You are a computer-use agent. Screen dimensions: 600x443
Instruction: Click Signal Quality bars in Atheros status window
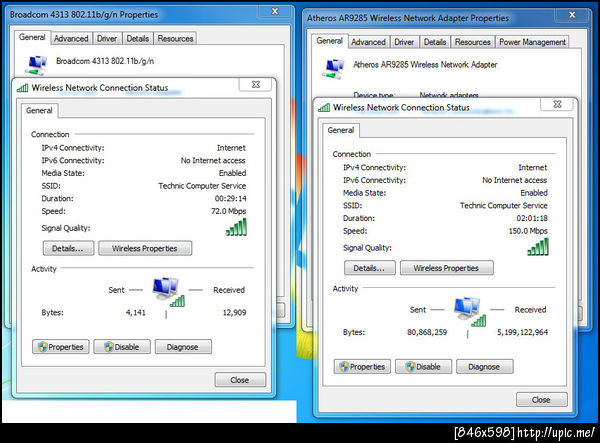[538, 247]
